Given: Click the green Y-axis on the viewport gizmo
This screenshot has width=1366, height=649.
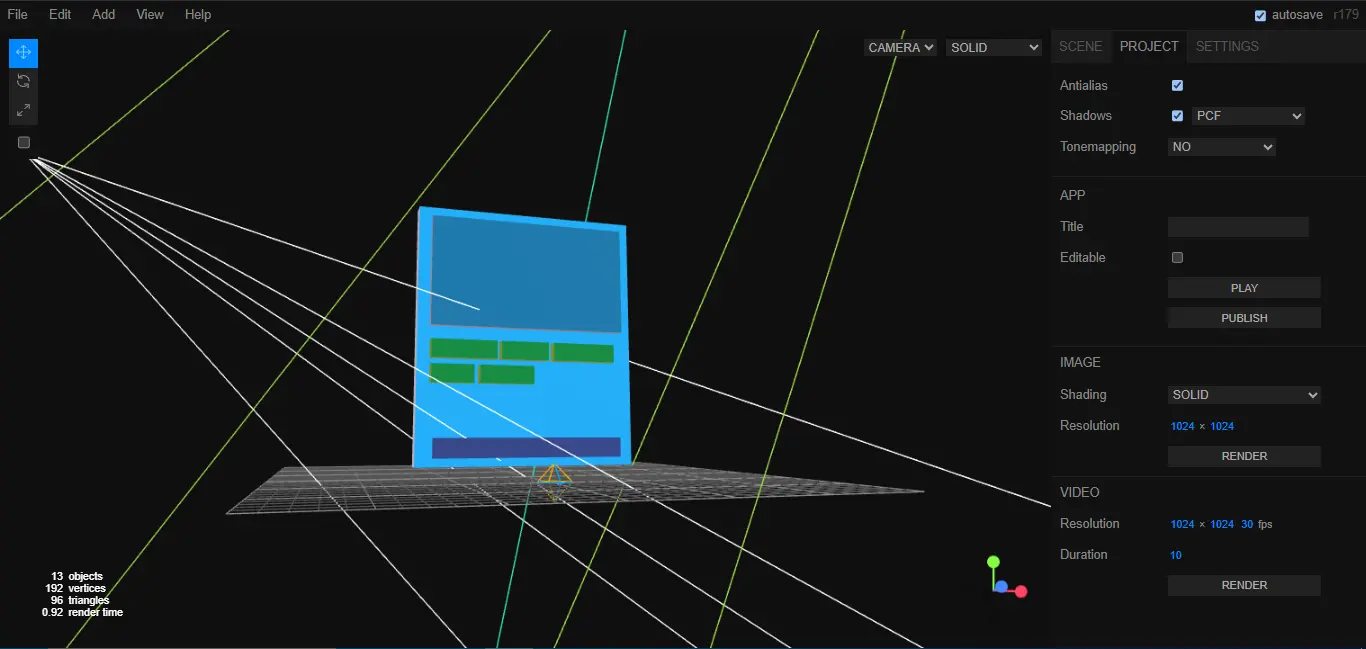Looking at the screenshot, I should 995,560.
